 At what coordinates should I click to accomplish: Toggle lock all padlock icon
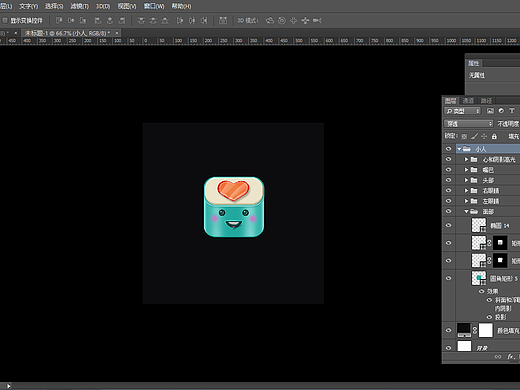click(494, 136)
